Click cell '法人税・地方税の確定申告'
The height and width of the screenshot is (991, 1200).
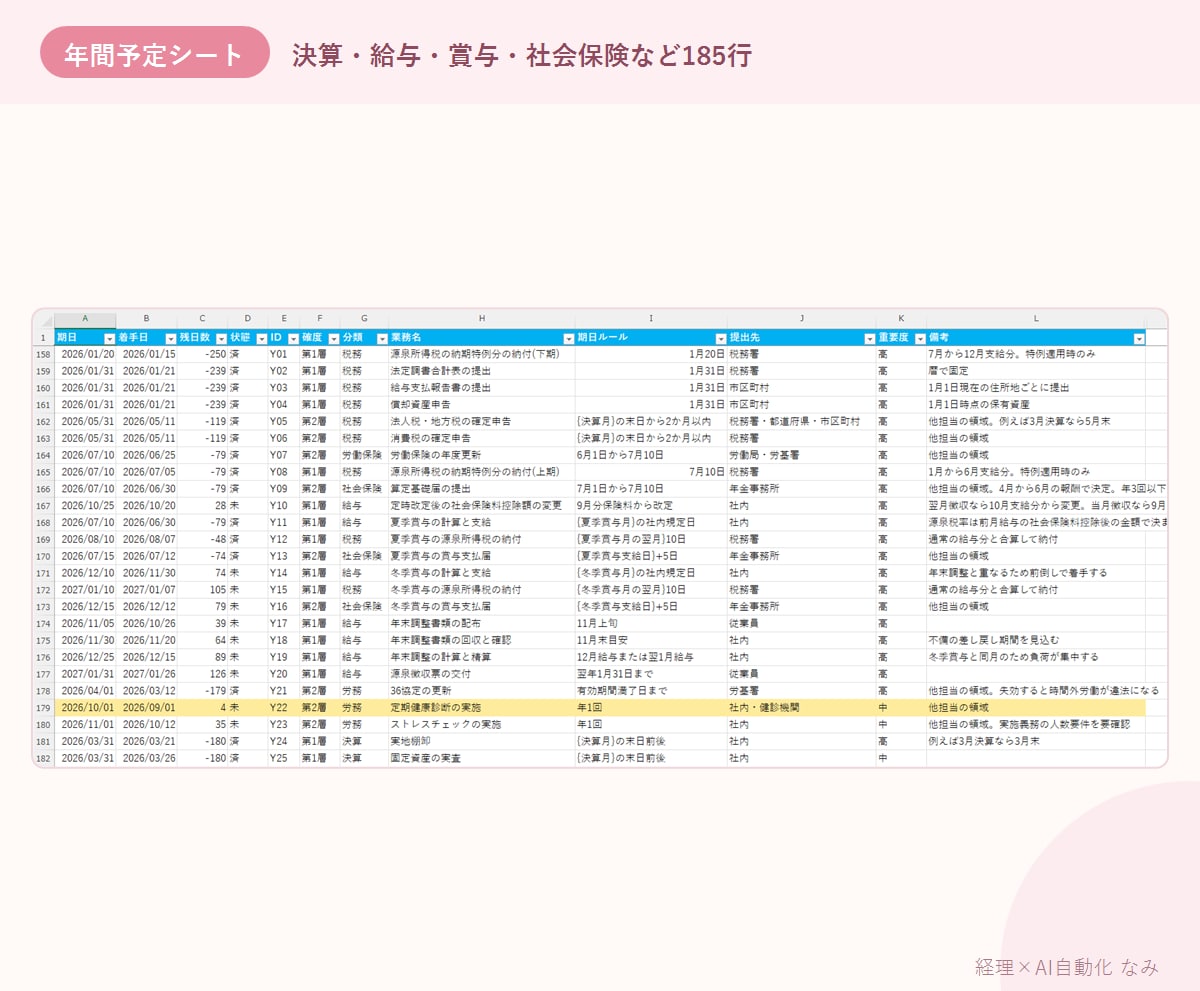[482, 422]
